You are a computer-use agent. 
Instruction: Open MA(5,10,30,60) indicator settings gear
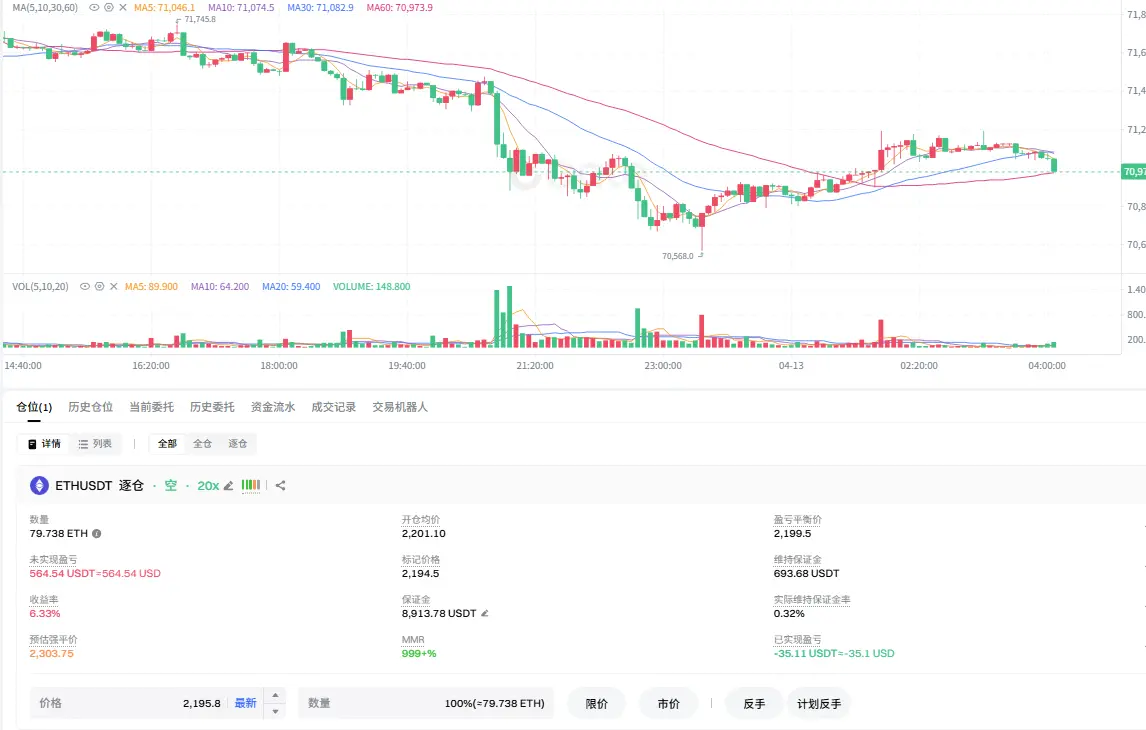coord(109,7)
